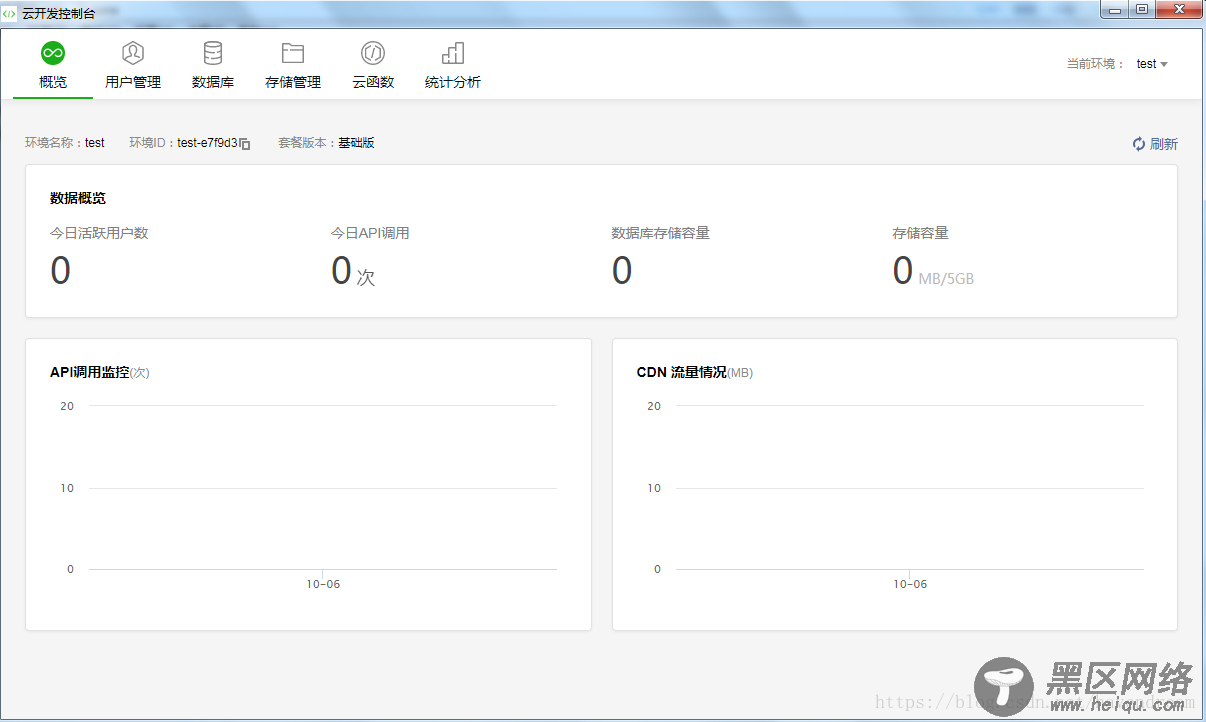The height and width of the screenshot is (722, 1206).
Task: Click the app icon in title bar
Action: (x=9, y=13)
